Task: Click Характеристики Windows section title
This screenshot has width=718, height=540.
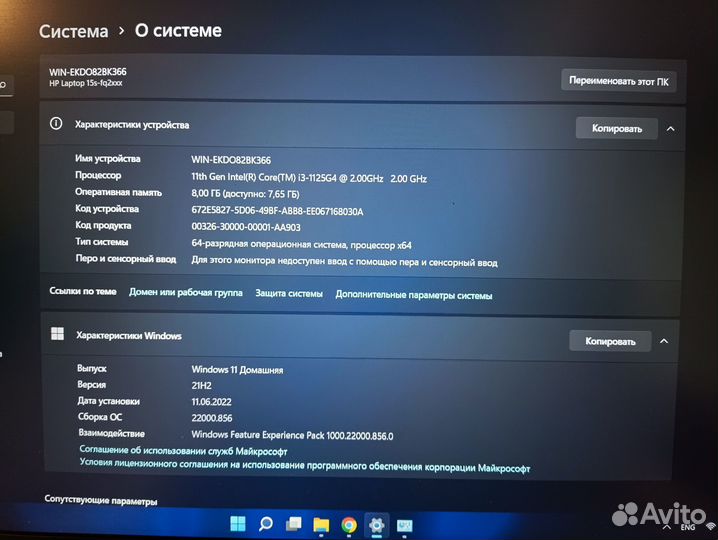Action: click(129, 335)
